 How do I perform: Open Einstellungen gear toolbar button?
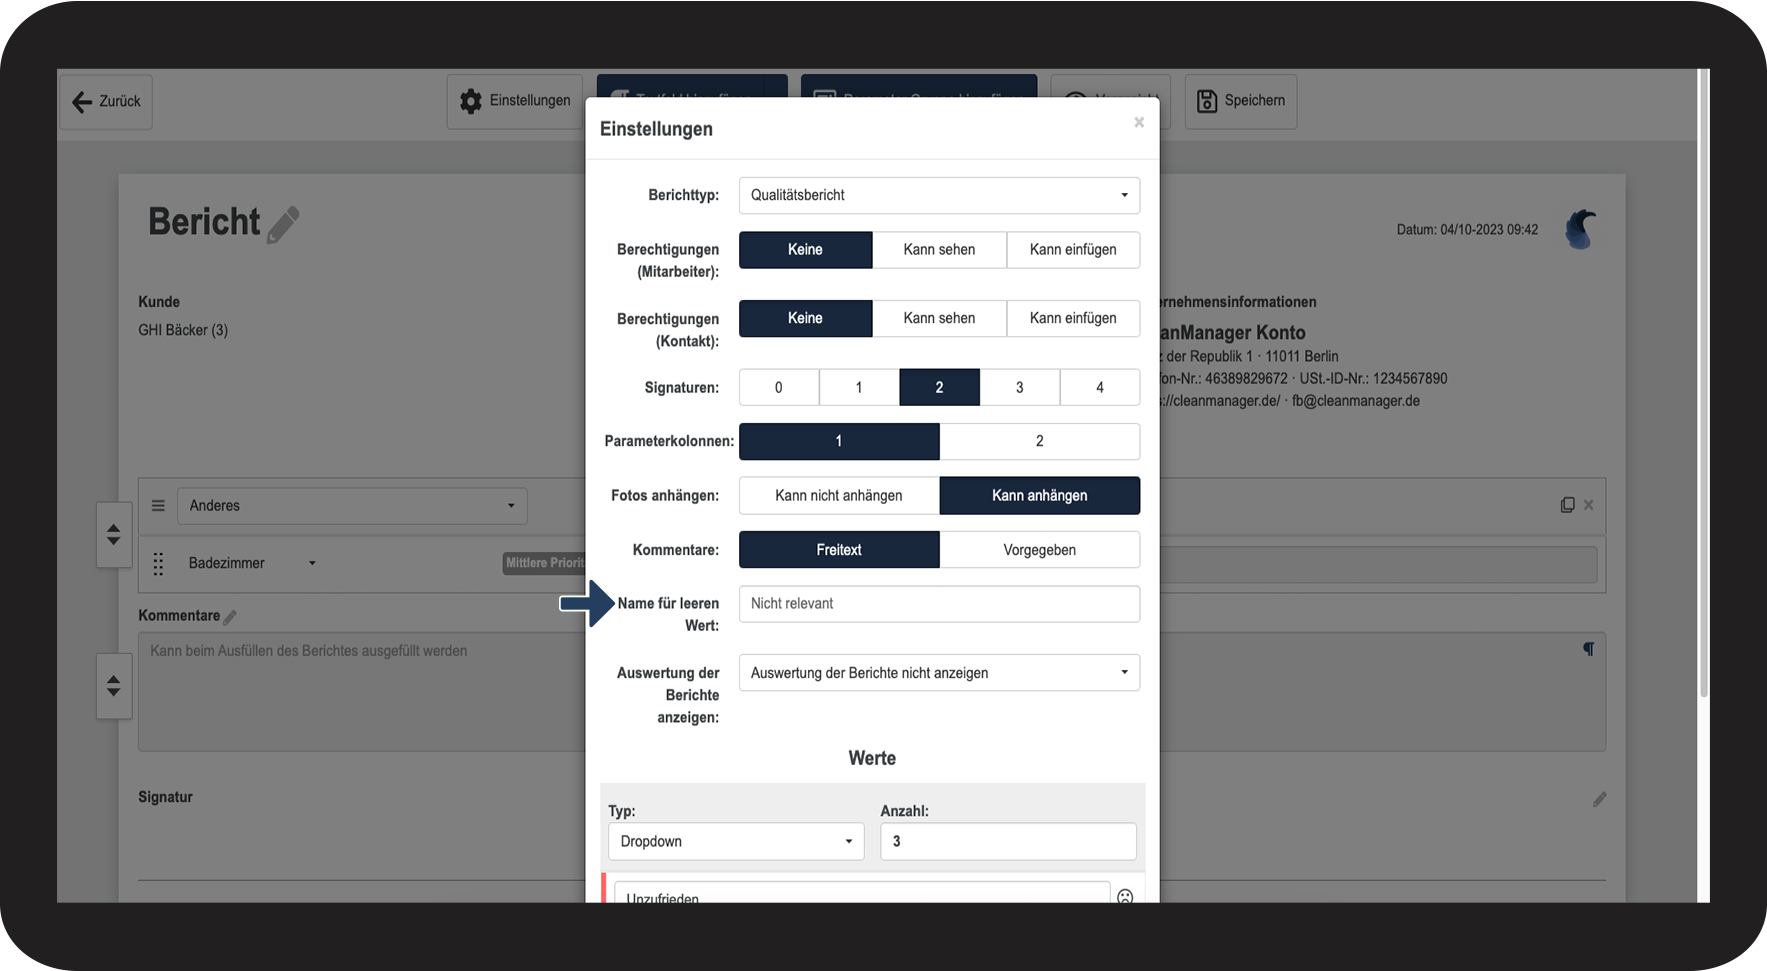tap(515, 101)
